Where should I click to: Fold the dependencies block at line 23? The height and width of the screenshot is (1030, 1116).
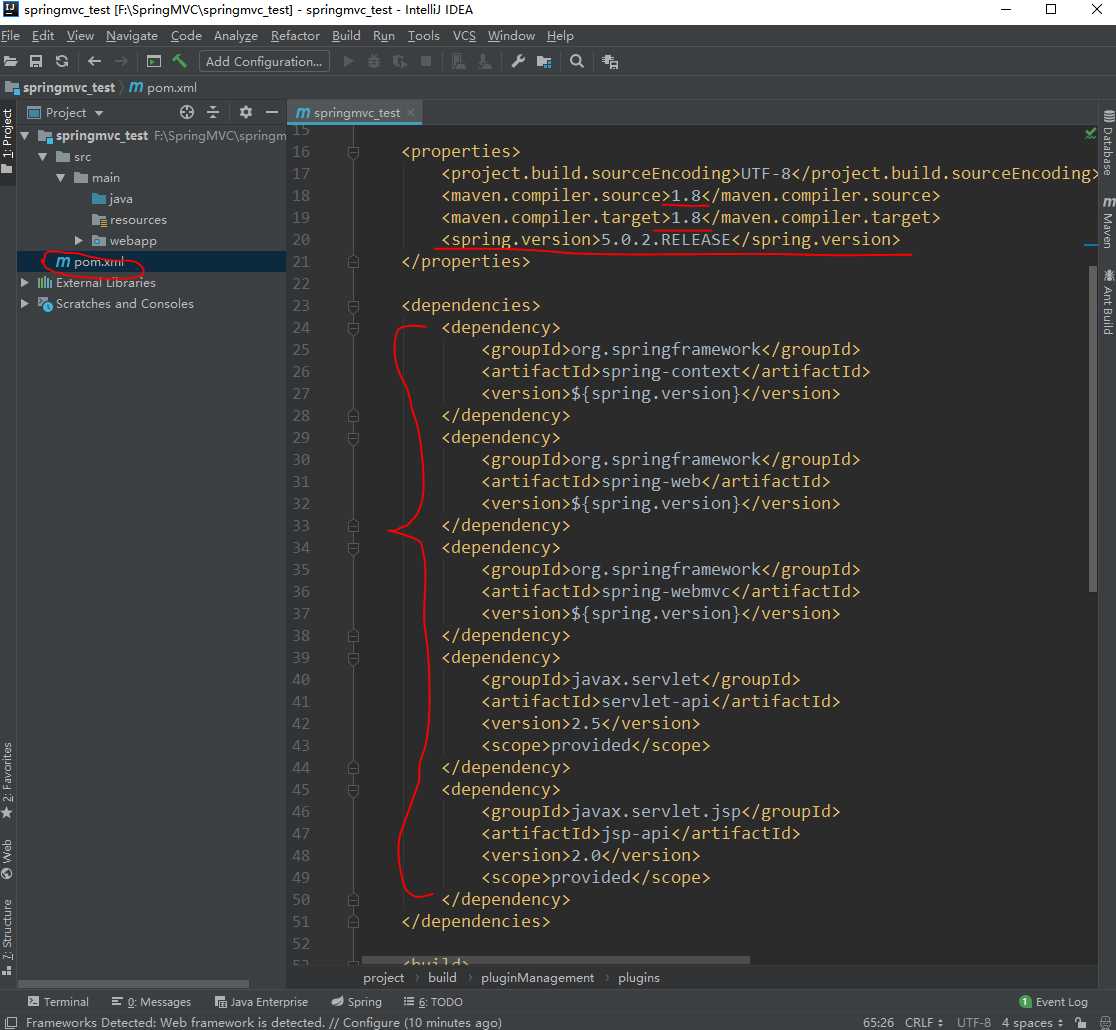[353, 305]
